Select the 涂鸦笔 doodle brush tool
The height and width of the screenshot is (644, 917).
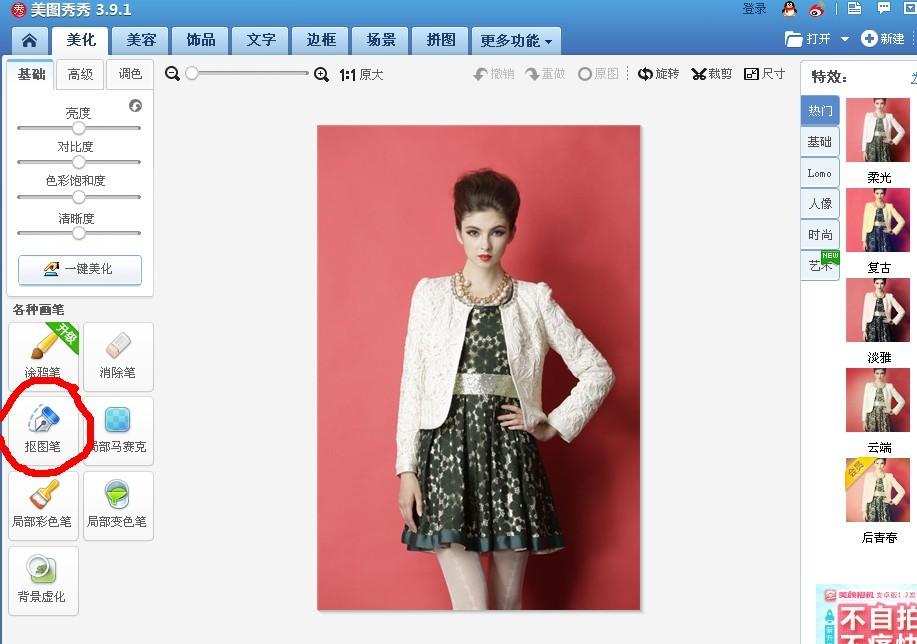43,355
